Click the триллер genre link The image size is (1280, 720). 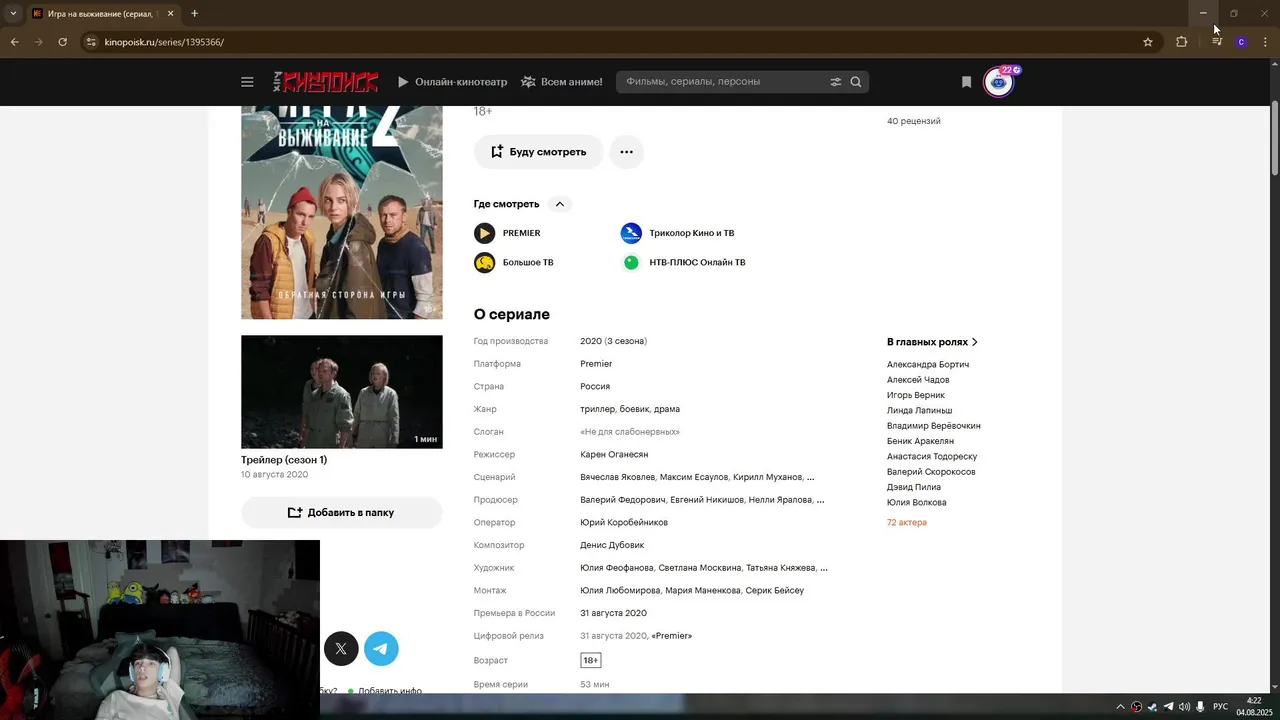597,409
